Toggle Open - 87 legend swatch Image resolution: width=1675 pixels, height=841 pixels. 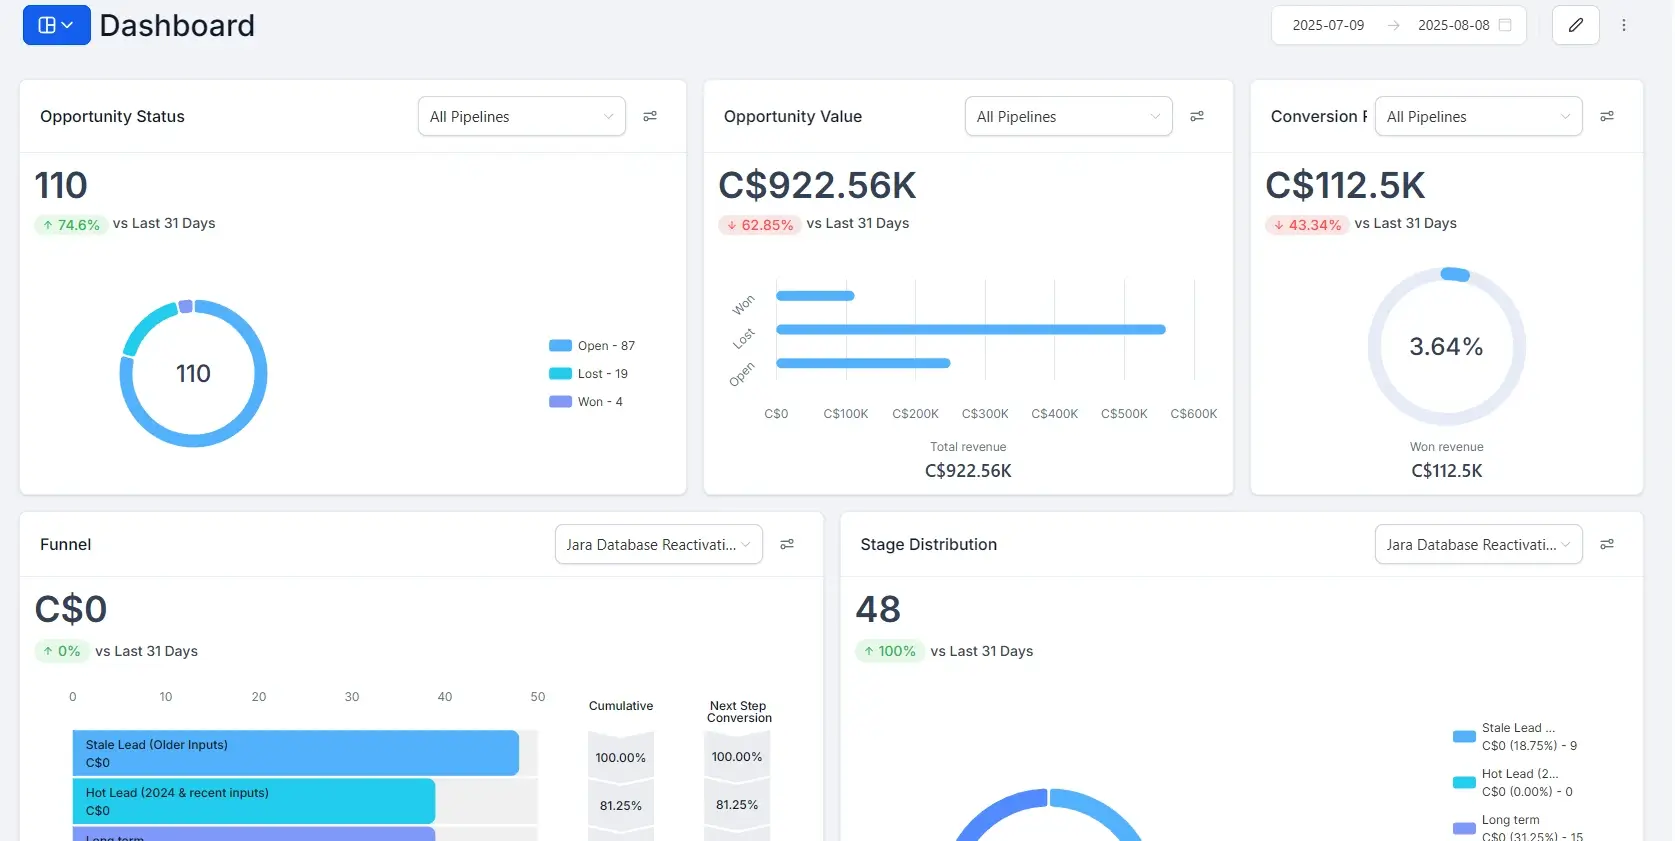tap(560, 346)
